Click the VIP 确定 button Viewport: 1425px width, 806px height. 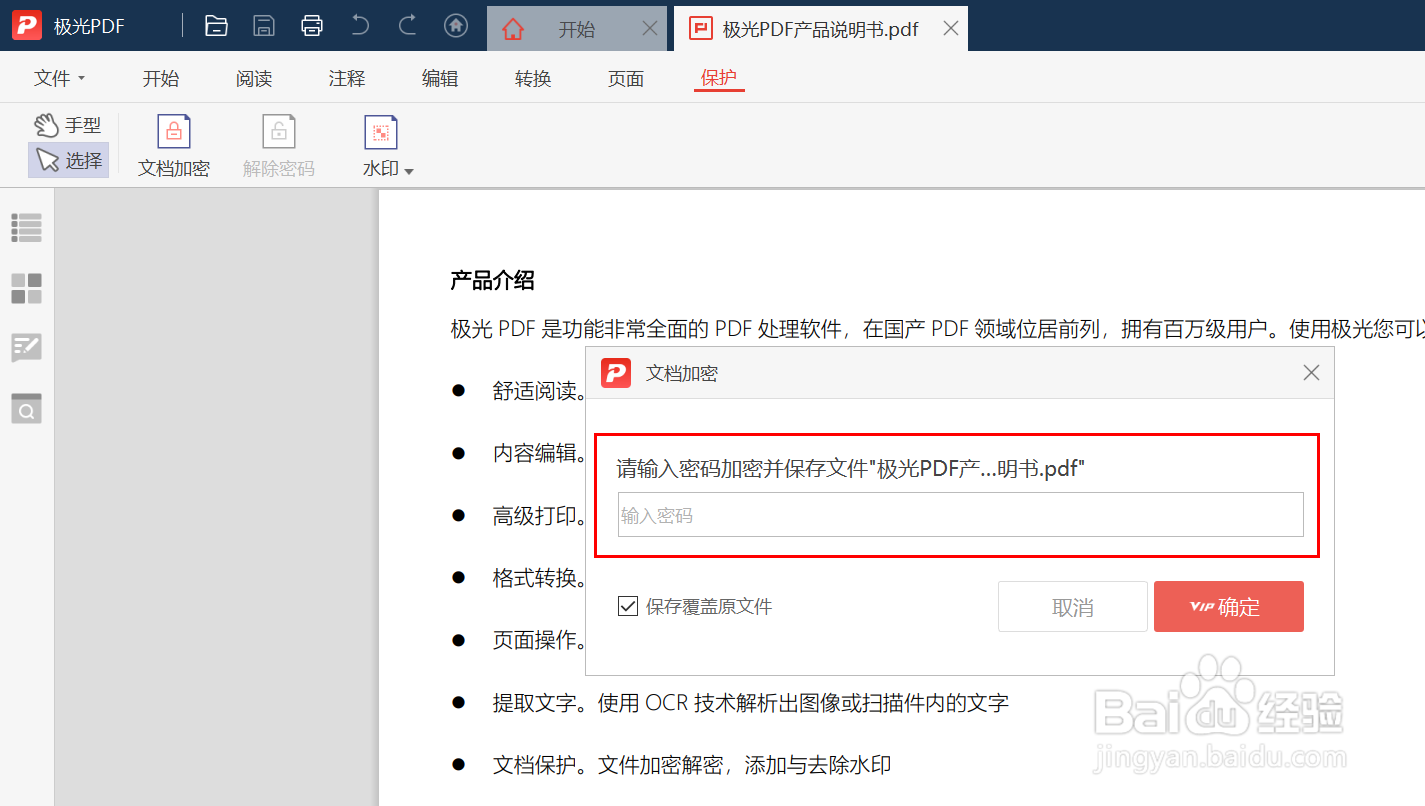point(1229,607)
